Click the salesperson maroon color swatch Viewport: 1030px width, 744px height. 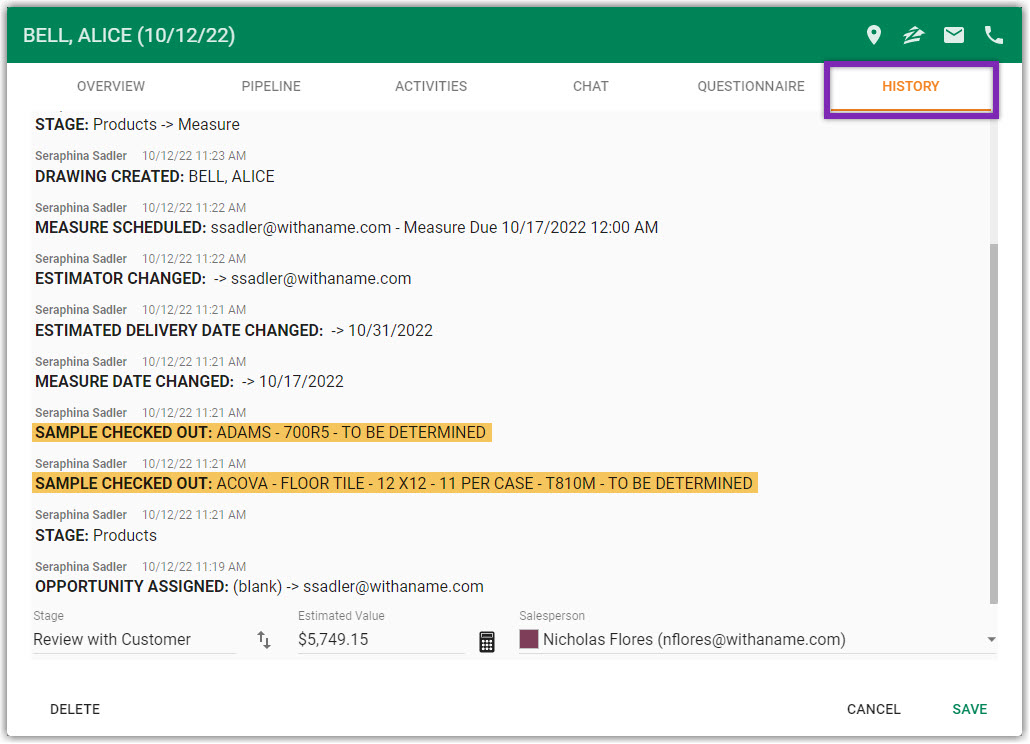tap(528, 640)
